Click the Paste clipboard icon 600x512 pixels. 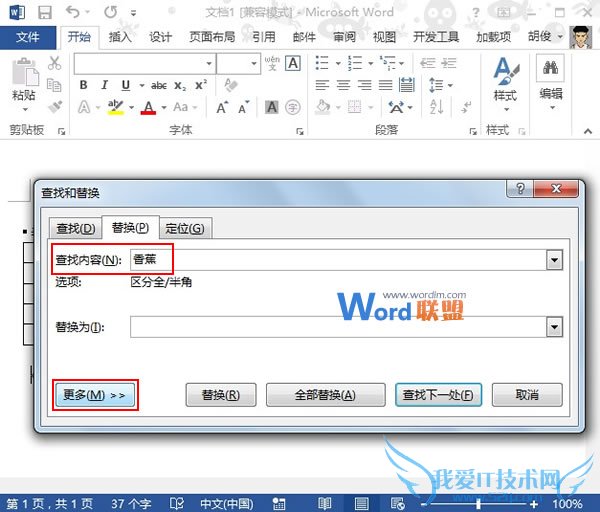click(x=25, y=72)
